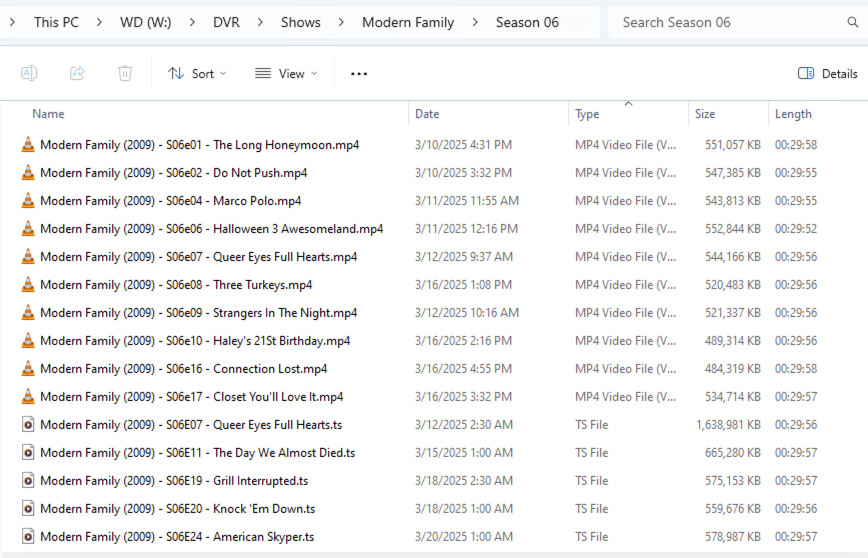
Task: Click the search magnifier icon
Action: click(852, 22)
